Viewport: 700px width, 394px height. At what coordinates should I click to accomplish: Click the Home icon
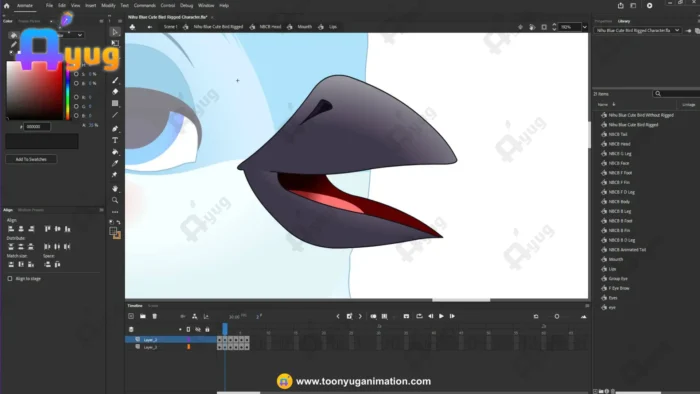(7, 6)
